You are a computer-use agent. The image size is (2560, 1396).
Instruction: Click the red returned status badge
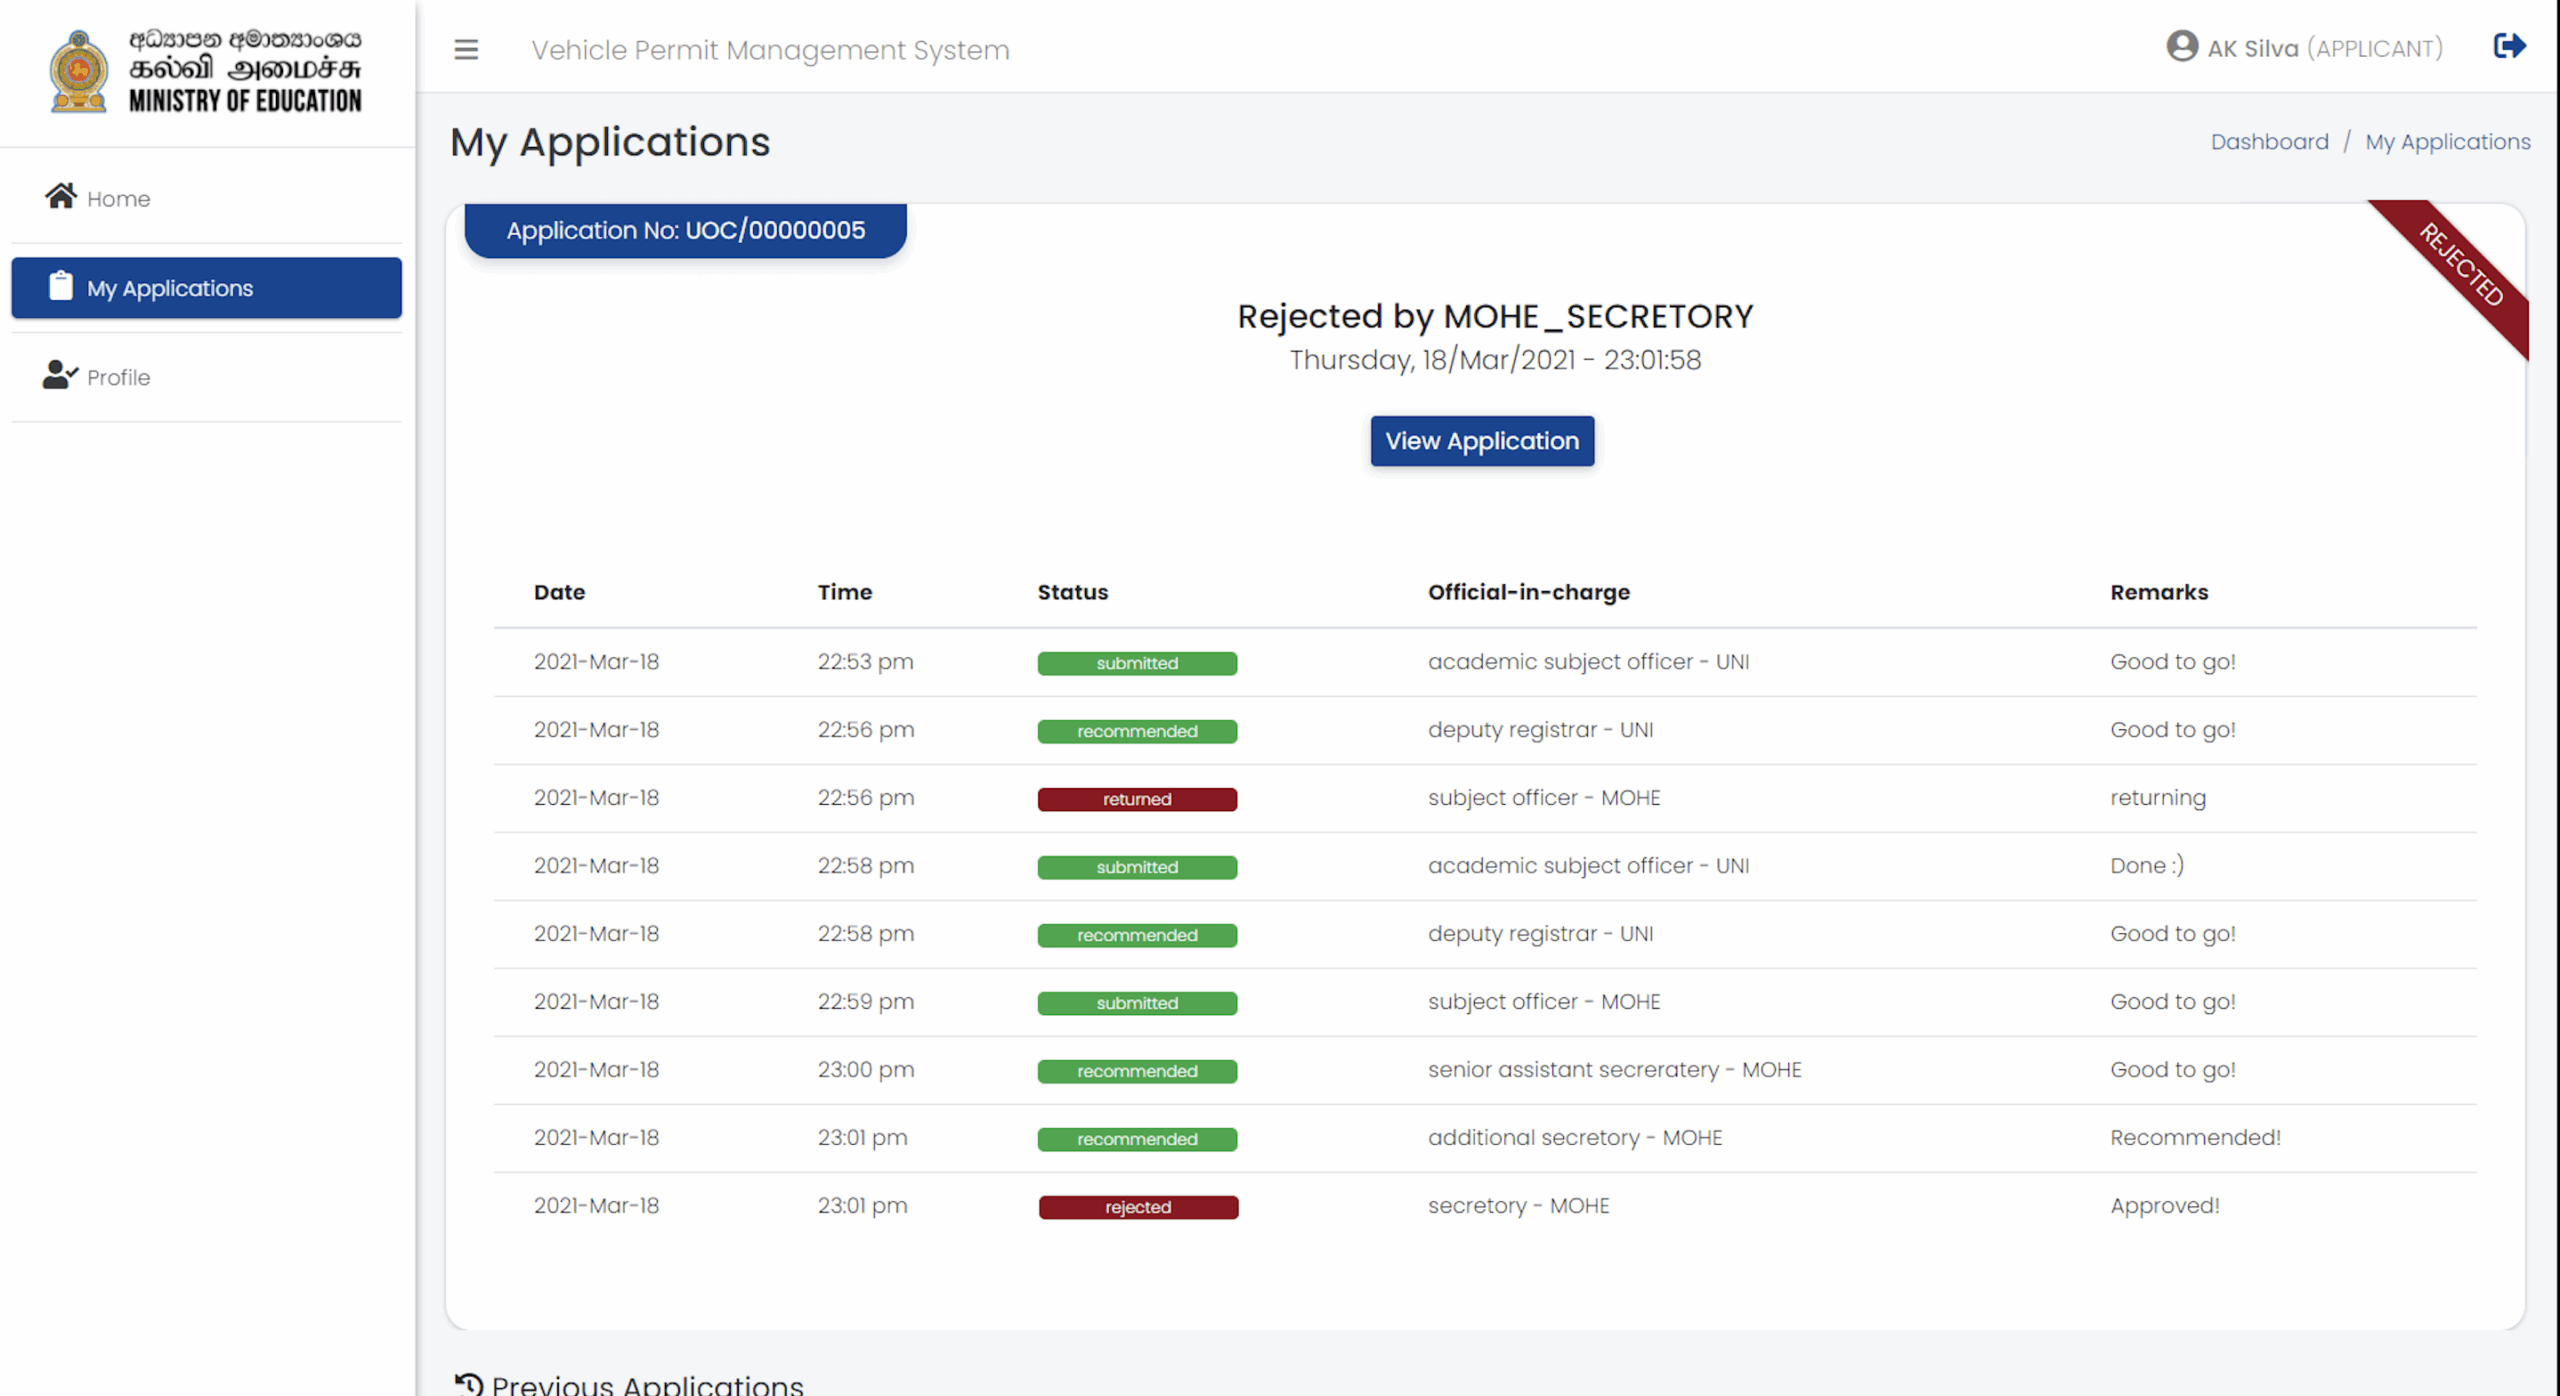coord(1137,799)
